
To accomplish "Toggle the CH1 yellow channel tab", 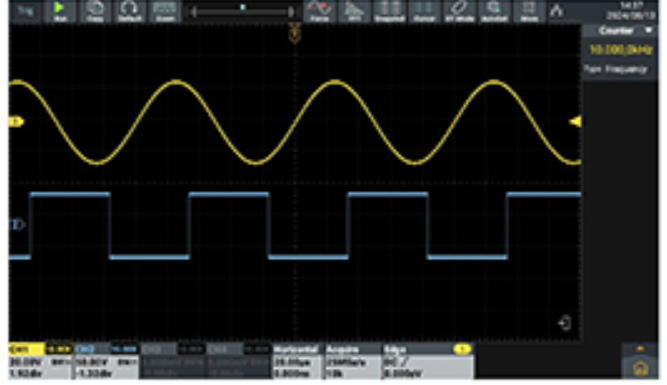I will click(26, 349).
